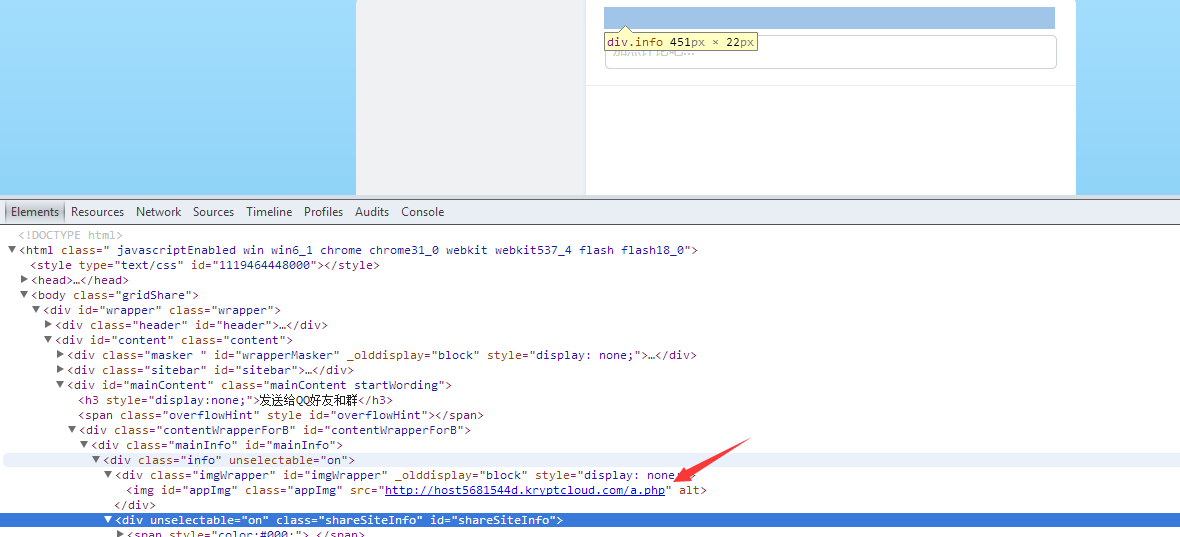Open the Timeline tab
This screenshot has height=537, width=1180.
(x=269, y=212)
